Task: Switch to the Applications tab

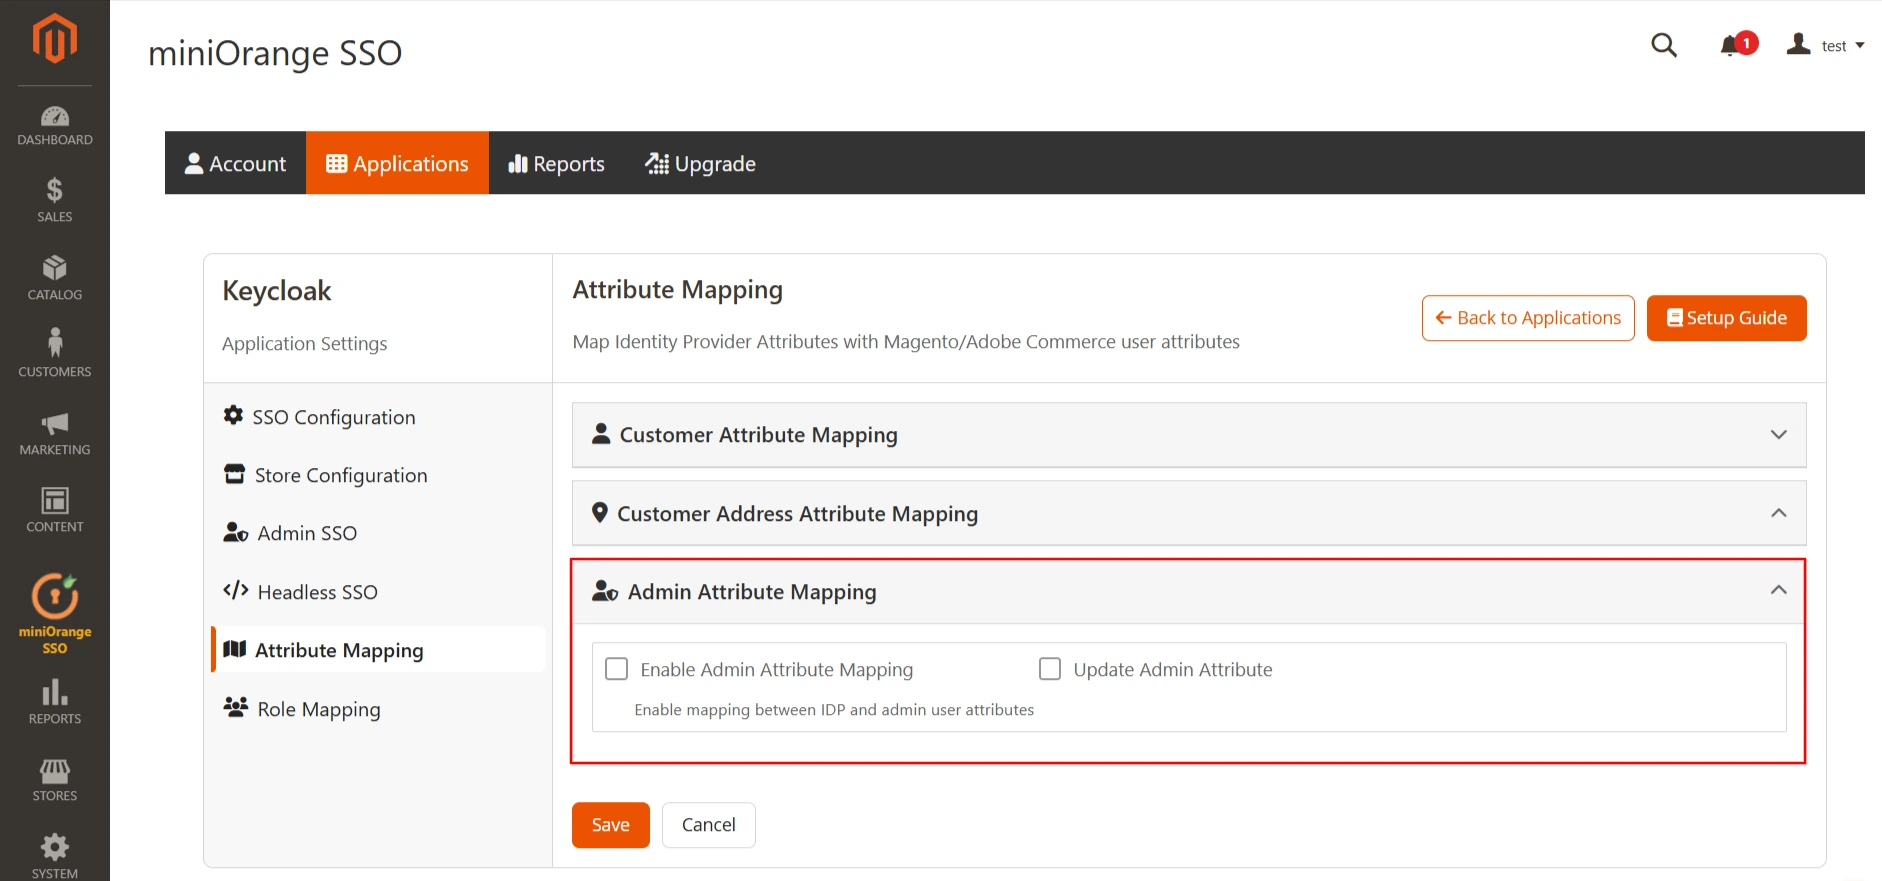Action: coord(397,163)
